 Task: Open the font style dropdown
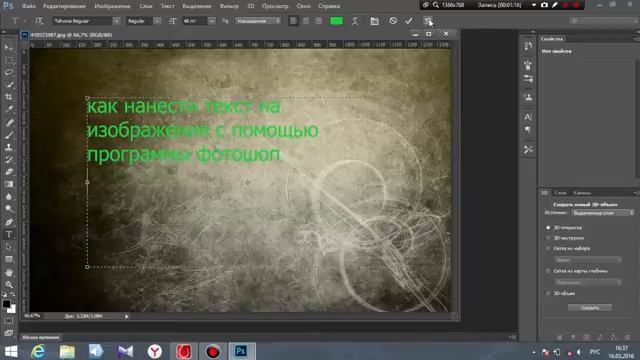(x=157, y=21)
